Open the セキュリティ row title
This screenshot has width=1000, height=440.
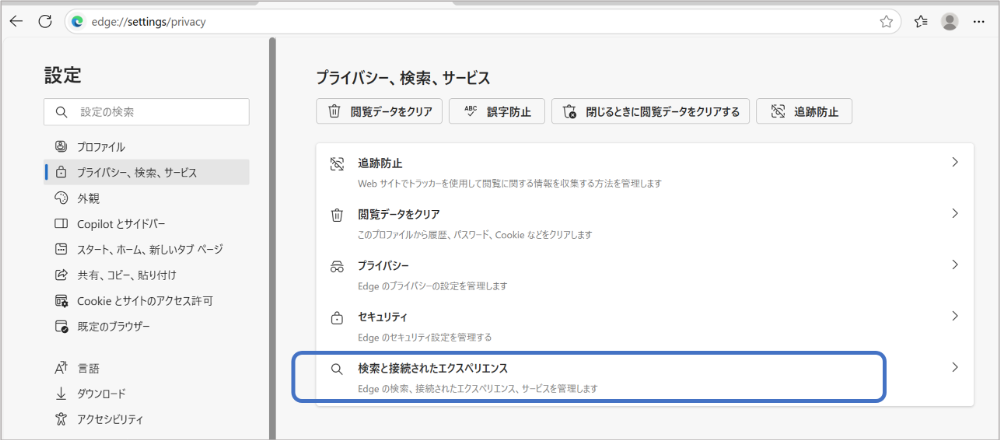pos(383,317)
